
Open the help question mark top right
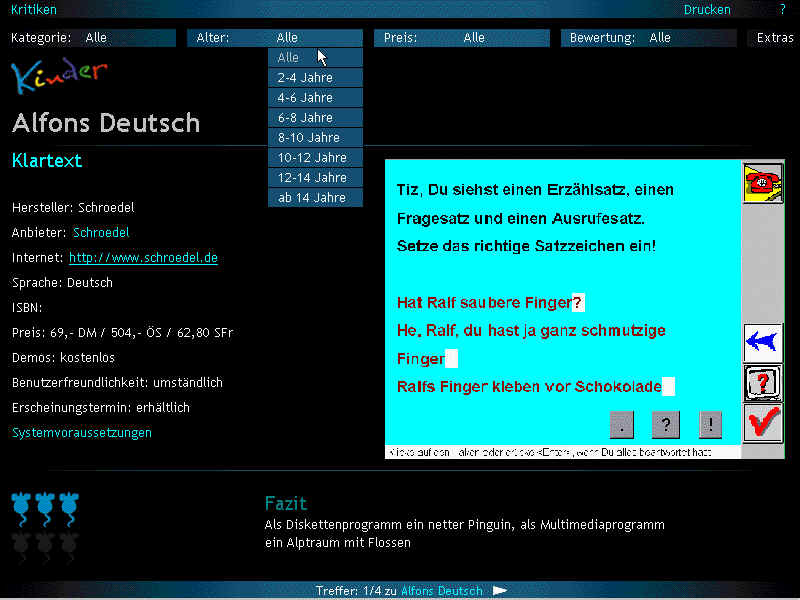(783, 10)
